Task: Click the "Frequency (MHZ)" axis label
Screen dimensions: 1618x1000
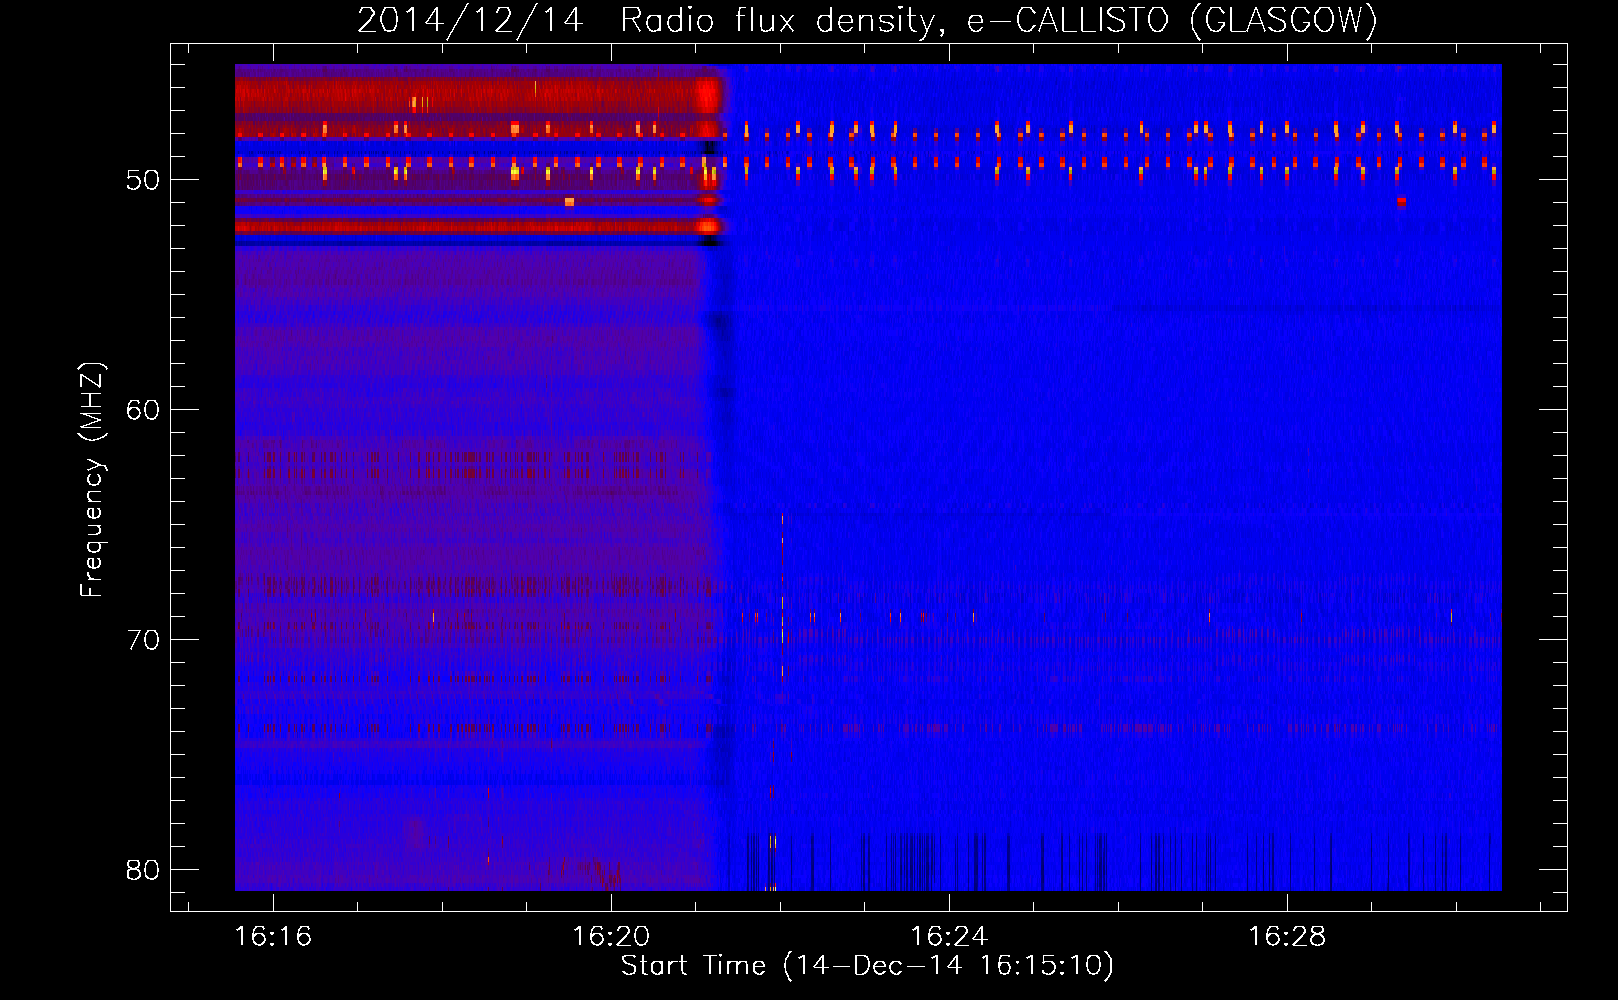Action: point(92,480)
